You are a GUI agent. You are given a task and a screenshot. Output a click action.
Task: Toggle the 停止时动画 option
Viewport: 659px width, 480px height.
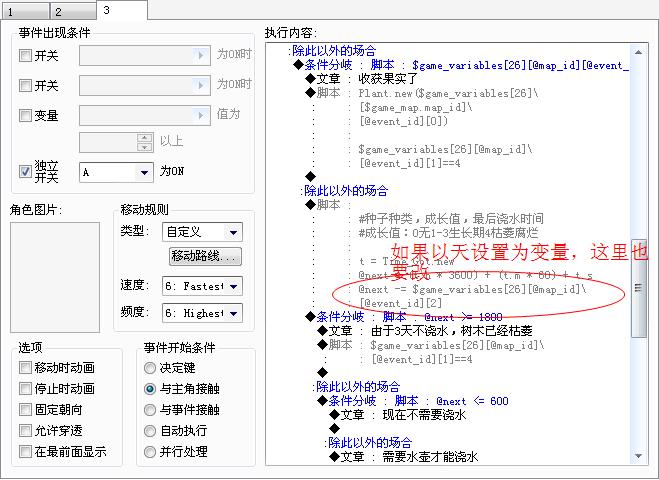(25, 389)
